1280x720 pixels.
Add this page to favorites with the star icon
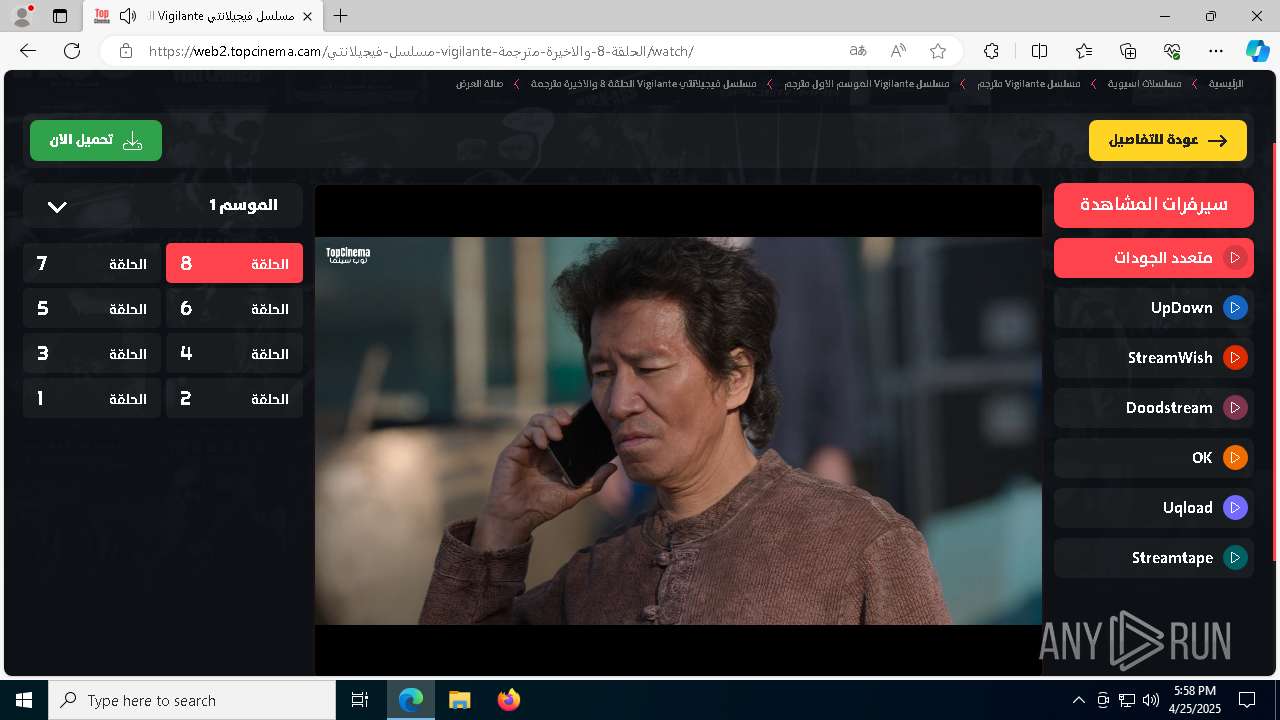point(938,51)
